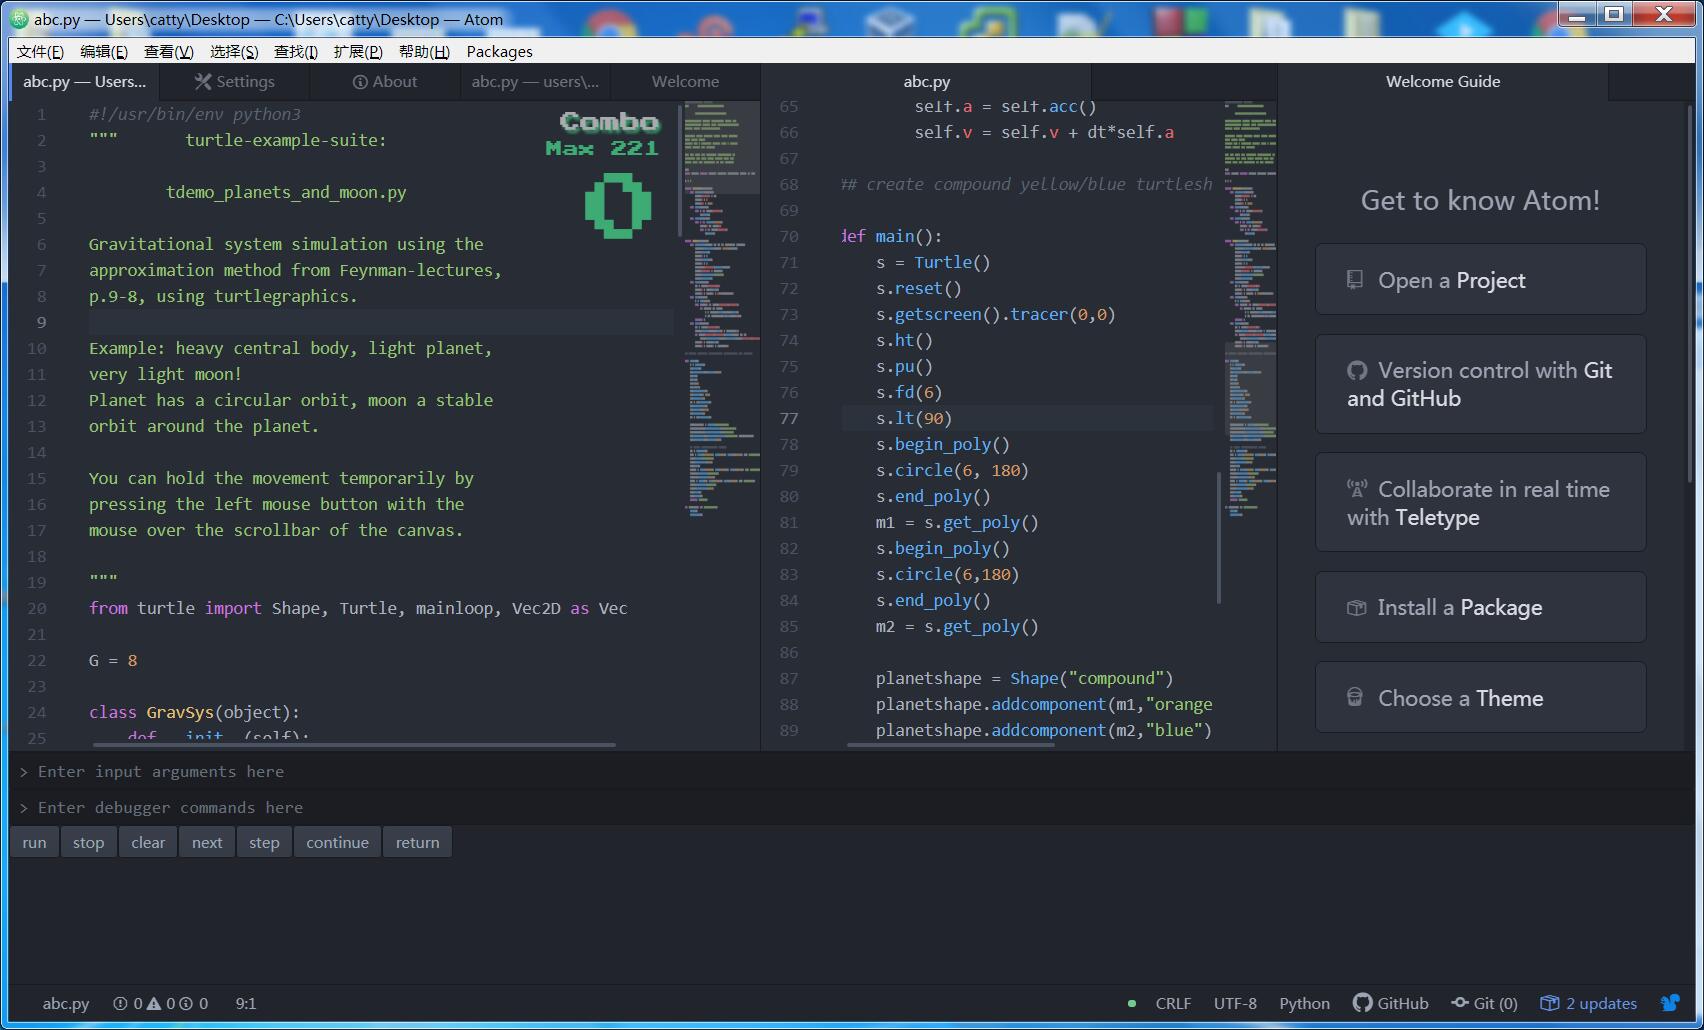Click the blue squirrel icon in status bar
Image resolution: width=1704 pixels, height=1030 pixels.
(x=1670, y=1003)
